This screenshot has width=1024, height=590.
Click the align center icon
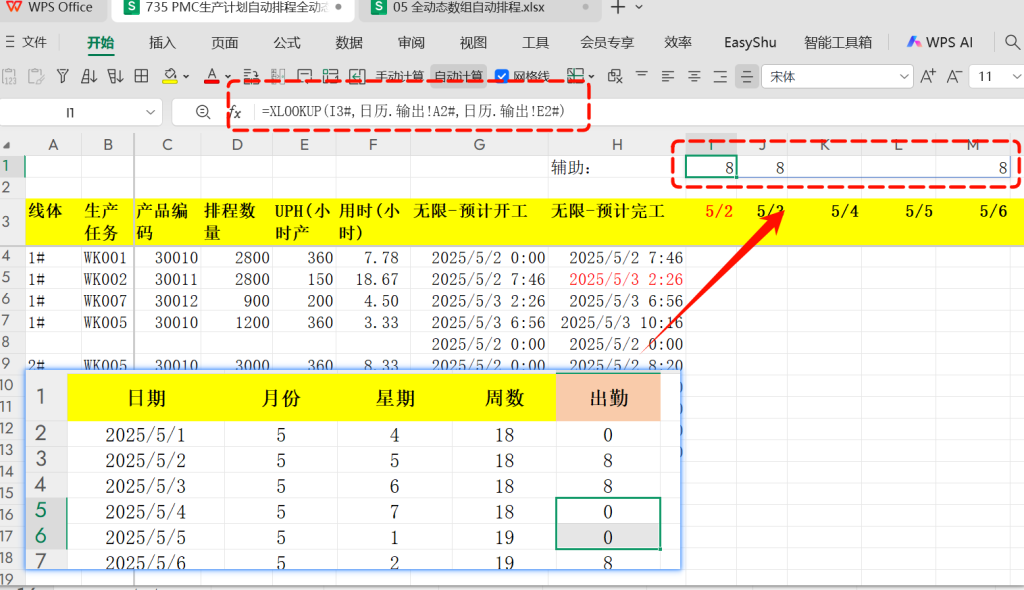[x=694, y=76]
